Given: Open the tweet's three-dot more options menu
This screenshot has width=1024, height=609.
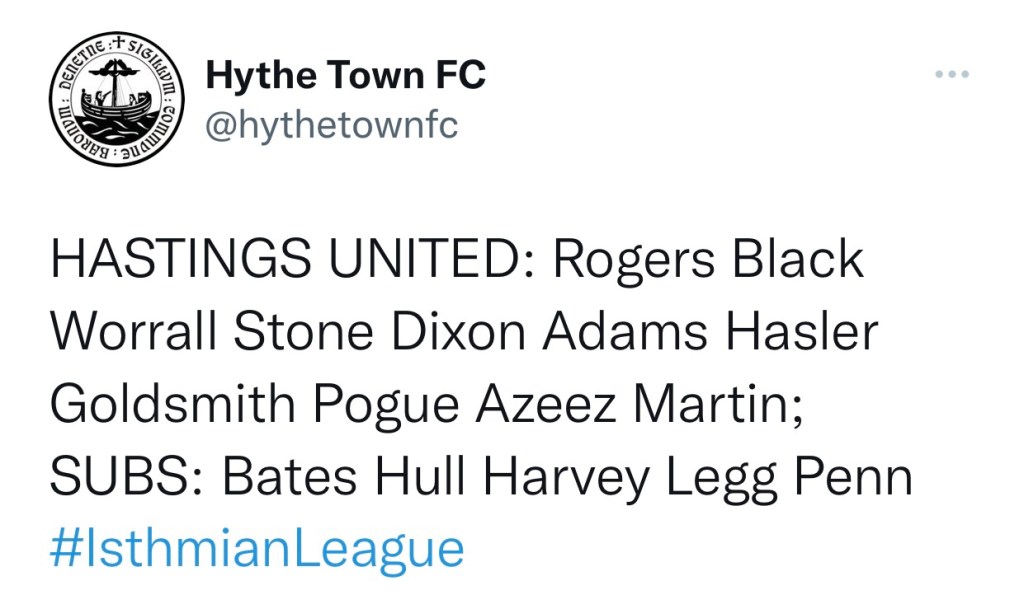Looking at the screenshot, I should 951,76.
